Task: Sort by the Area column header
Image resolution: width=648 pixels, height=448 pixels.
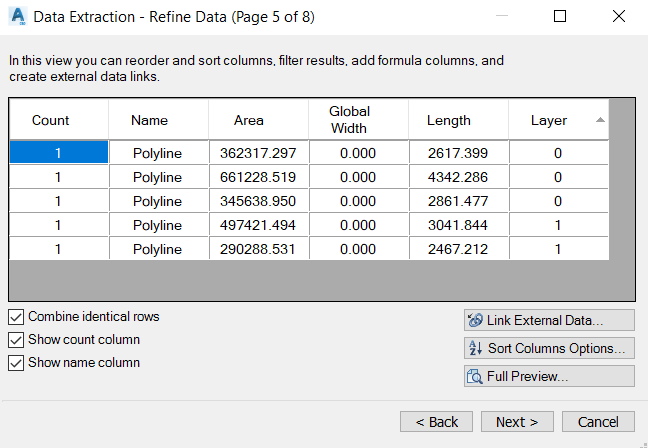Action: [x=249, y=120]
